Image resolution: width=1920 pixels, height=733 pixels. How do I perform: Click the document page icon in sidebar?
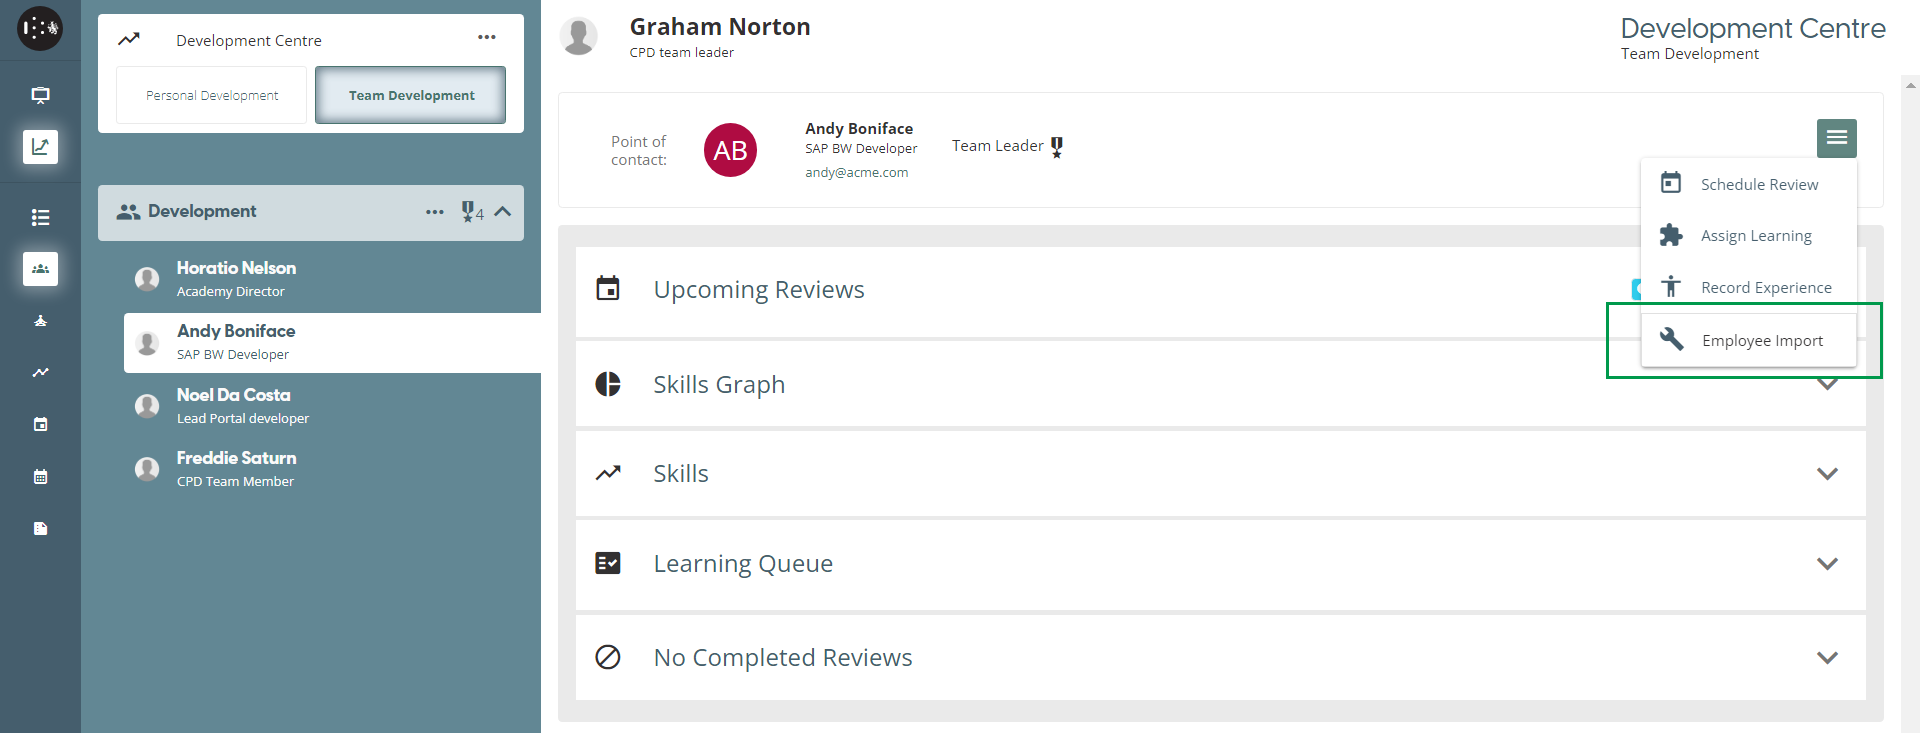point(40,528)
